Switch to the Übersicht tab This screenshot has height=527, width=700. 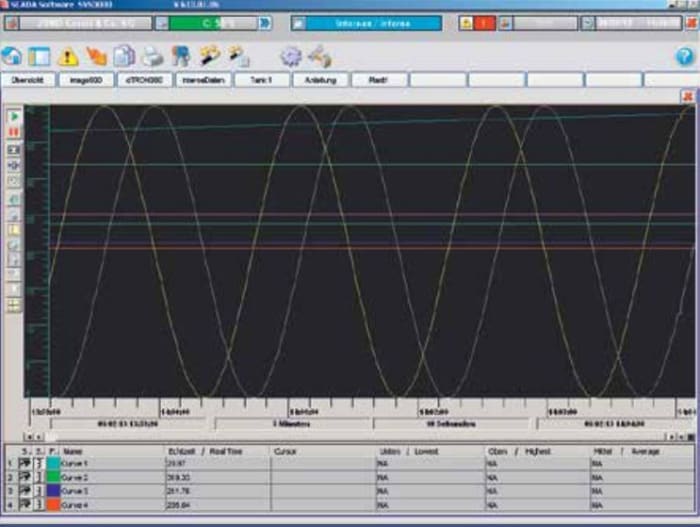click(27, 79)
